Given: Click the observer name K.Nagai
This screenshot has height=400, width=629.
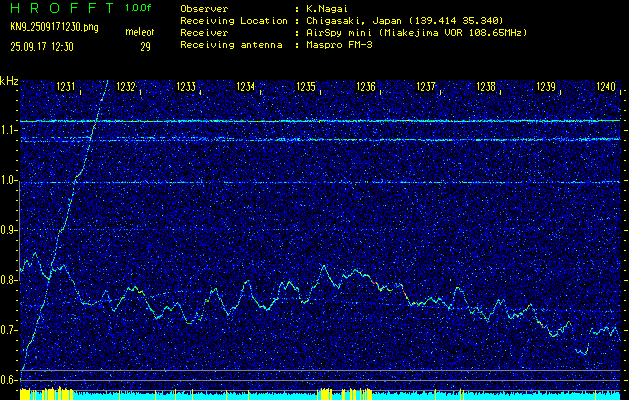Looking at the screenshot, I should pos(326,9).
